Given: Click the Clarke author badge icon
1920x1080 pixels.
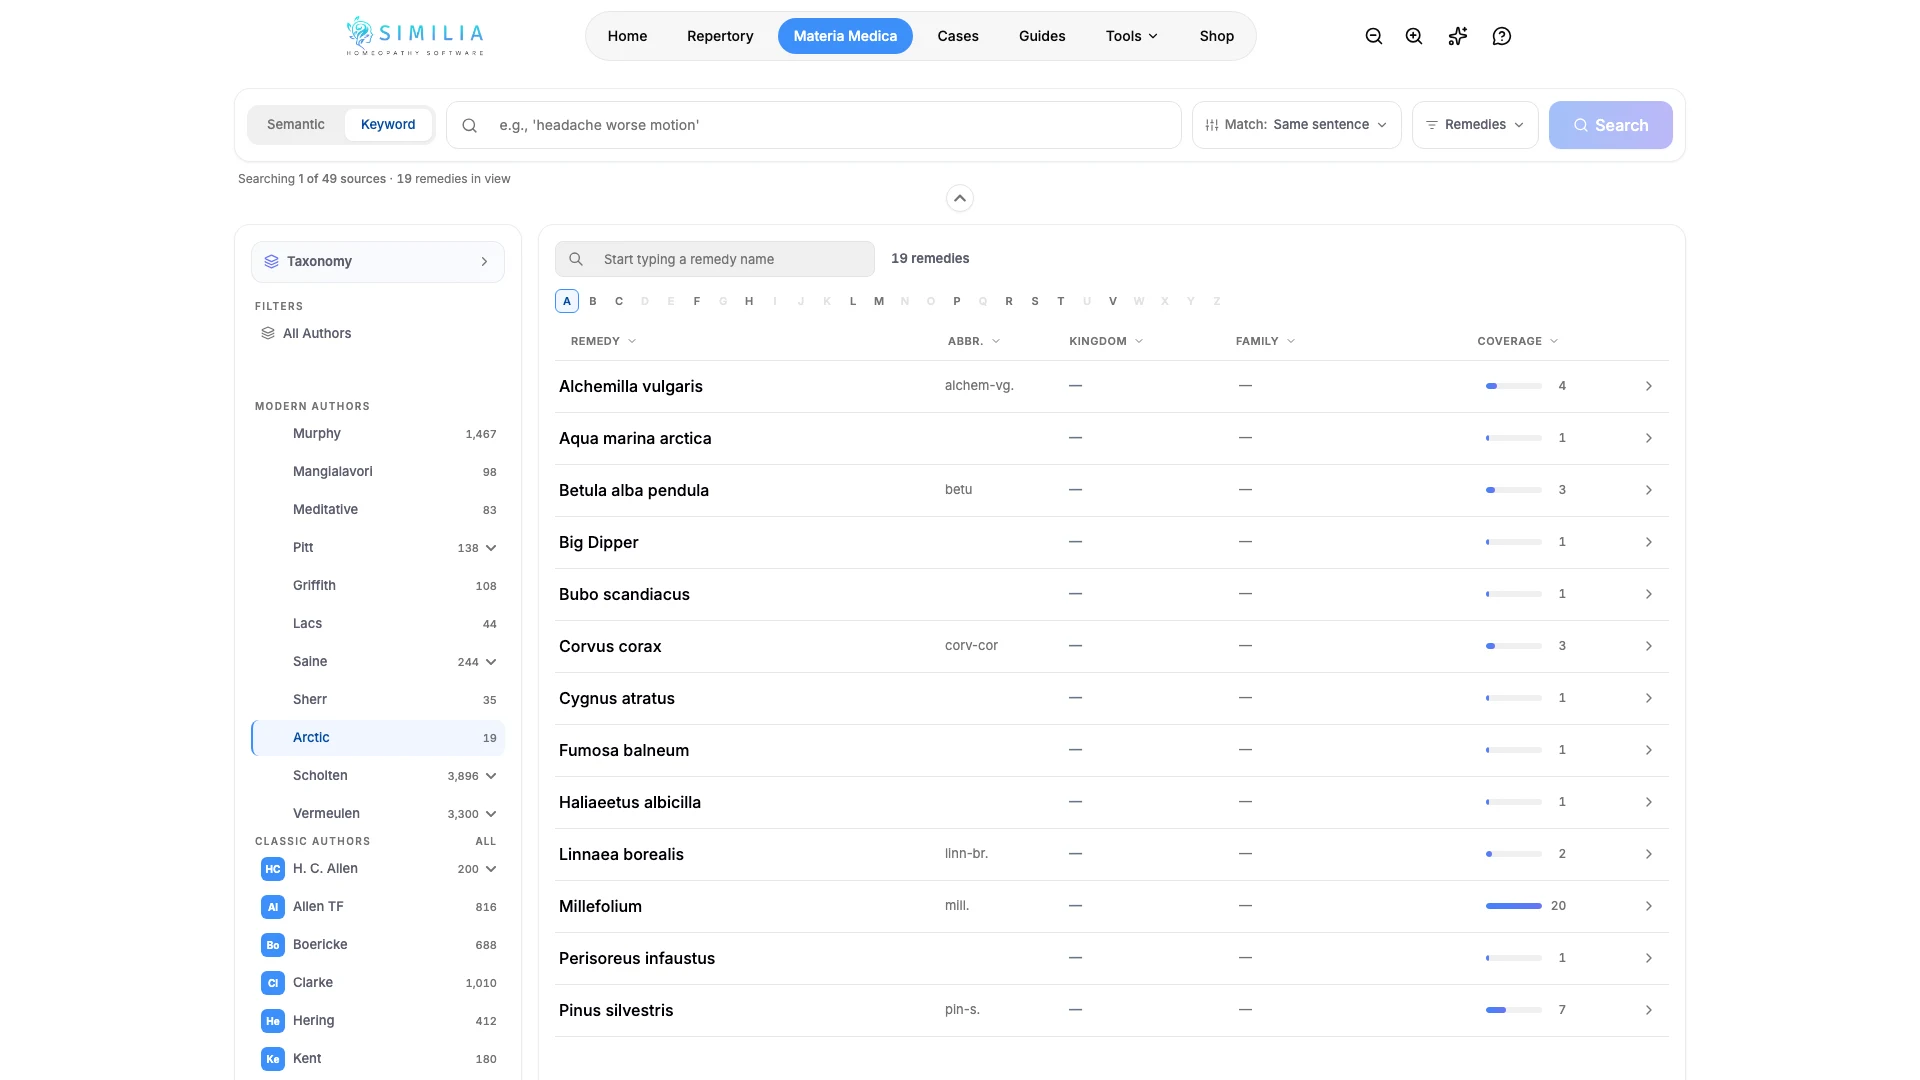Looking at the screenshot, I should point(273,983).
